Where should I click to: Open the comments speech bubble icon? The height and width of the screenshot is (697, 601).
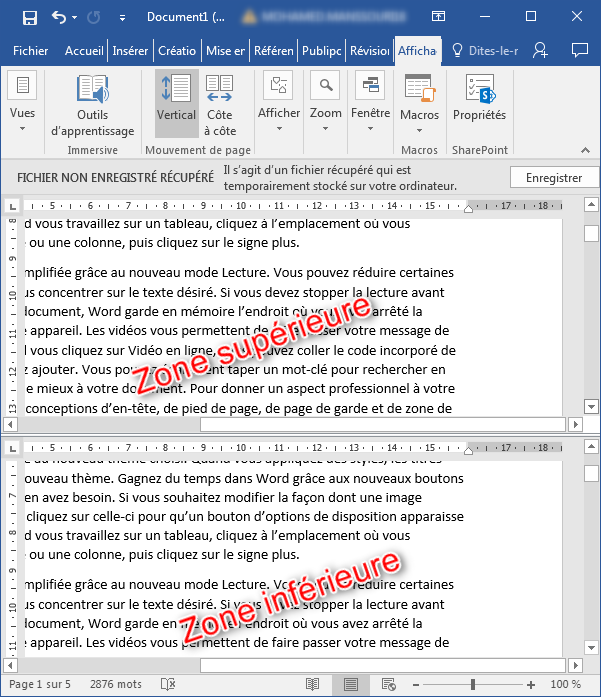click(x=580, y=50)
